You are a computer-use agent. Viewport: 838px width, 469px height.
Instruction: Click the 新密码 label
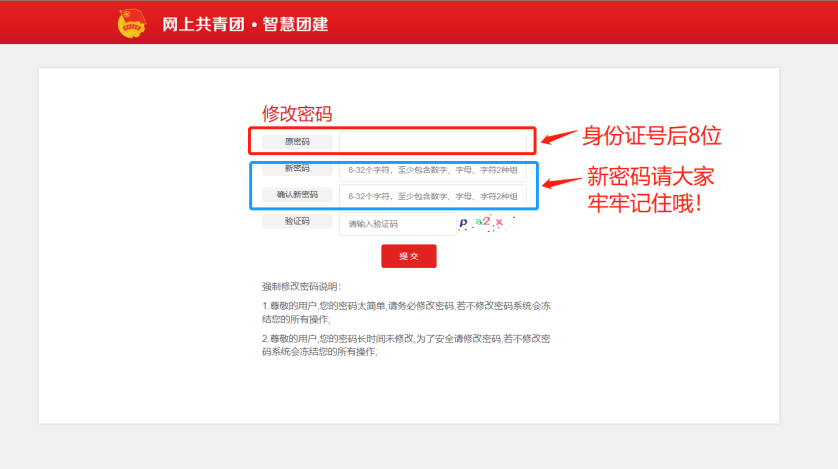click(x=297, y=169)
